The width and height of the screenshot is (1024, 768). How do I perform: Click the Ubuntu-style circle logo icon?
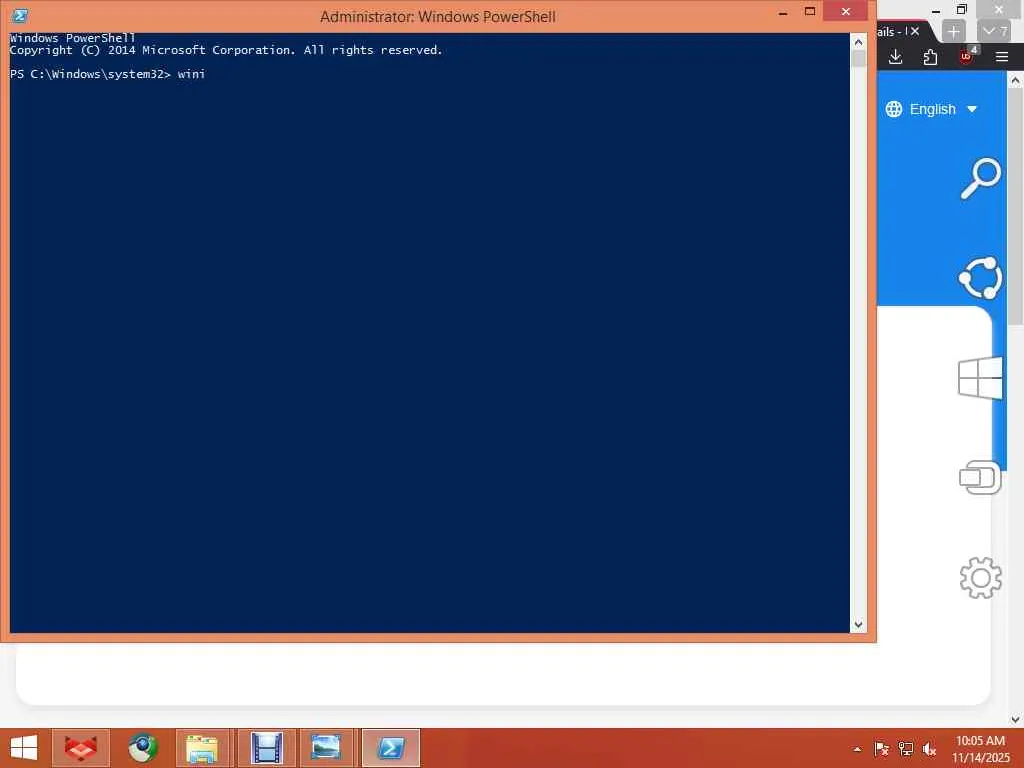980,278
